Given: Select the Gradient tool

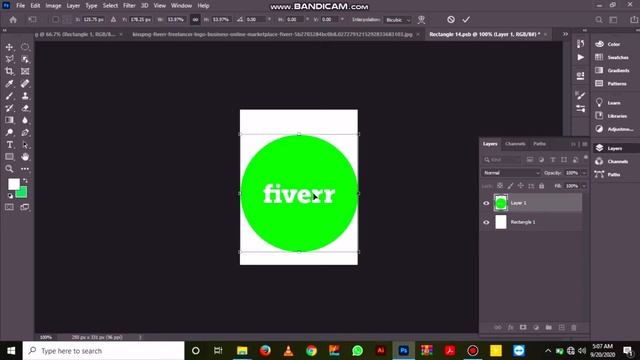Looking at the screenshot, I should click(9, 120).
